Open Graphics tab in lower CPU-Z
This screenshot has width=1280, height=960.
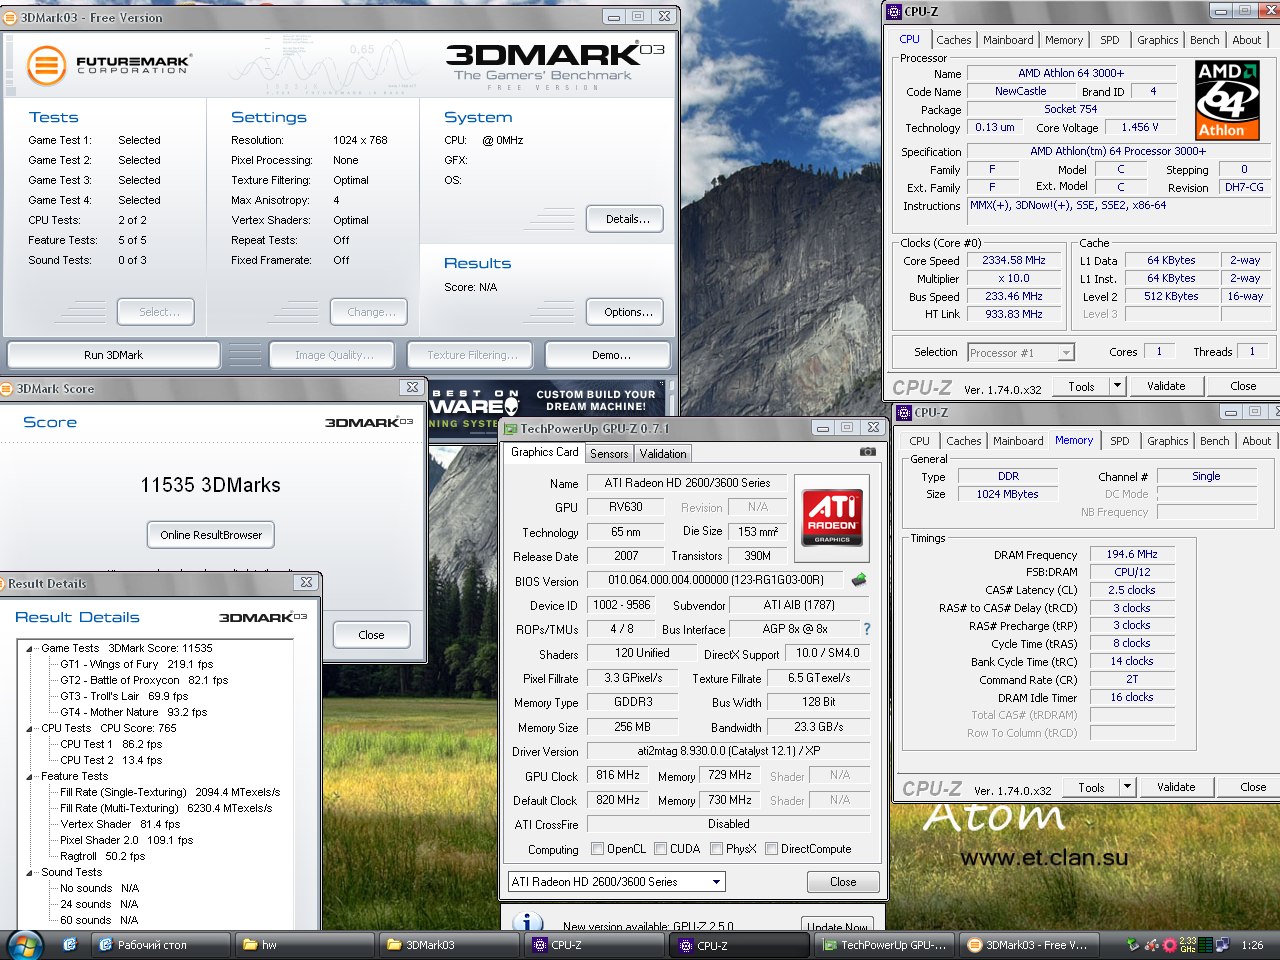[x=1167, y=441]
